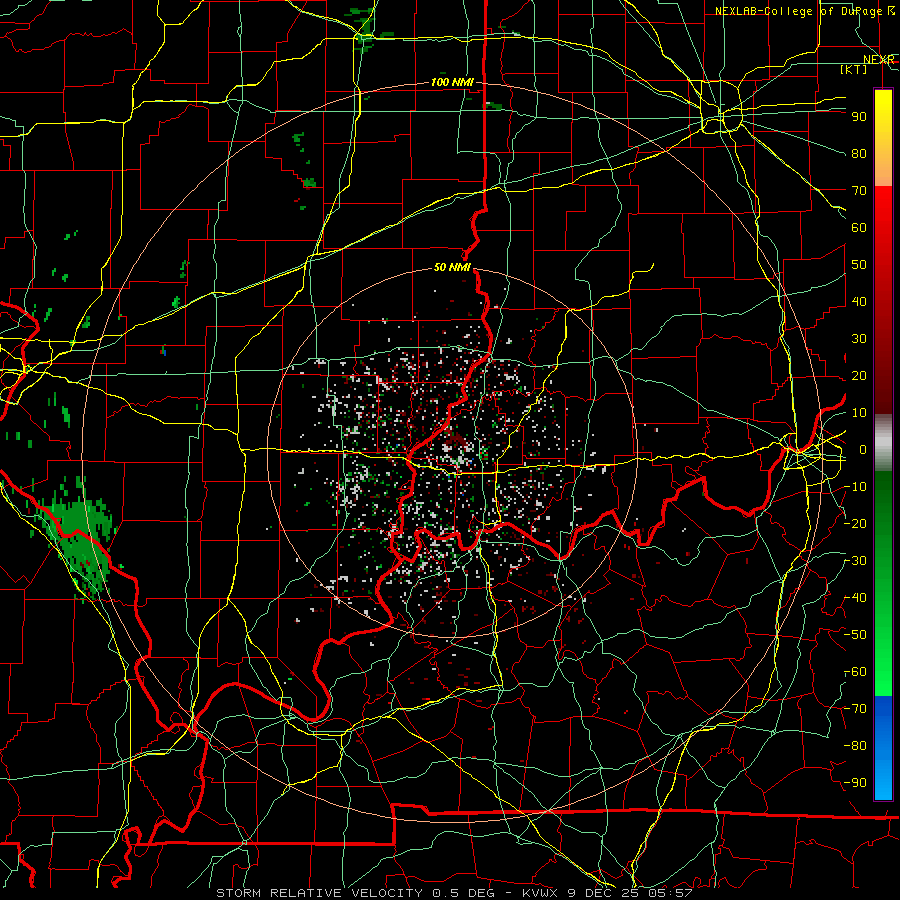The image size is (900, 900).
Task: Click the 90 knot value on color scale
Action: (859, 117)
